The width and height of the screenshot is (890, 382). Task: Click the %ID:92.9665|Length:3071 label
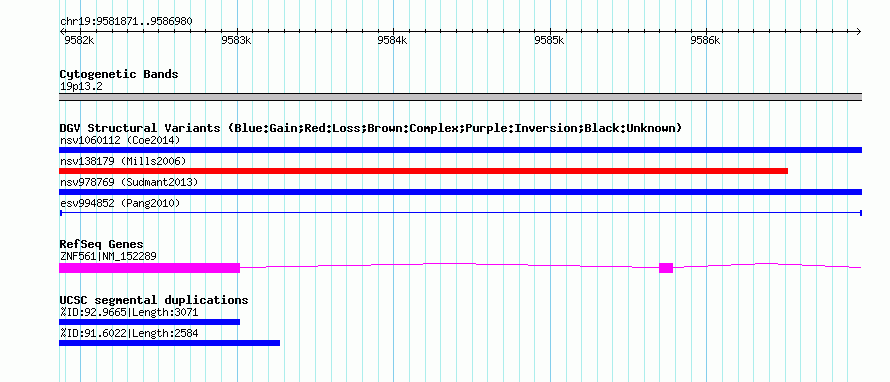coord(128,313)
